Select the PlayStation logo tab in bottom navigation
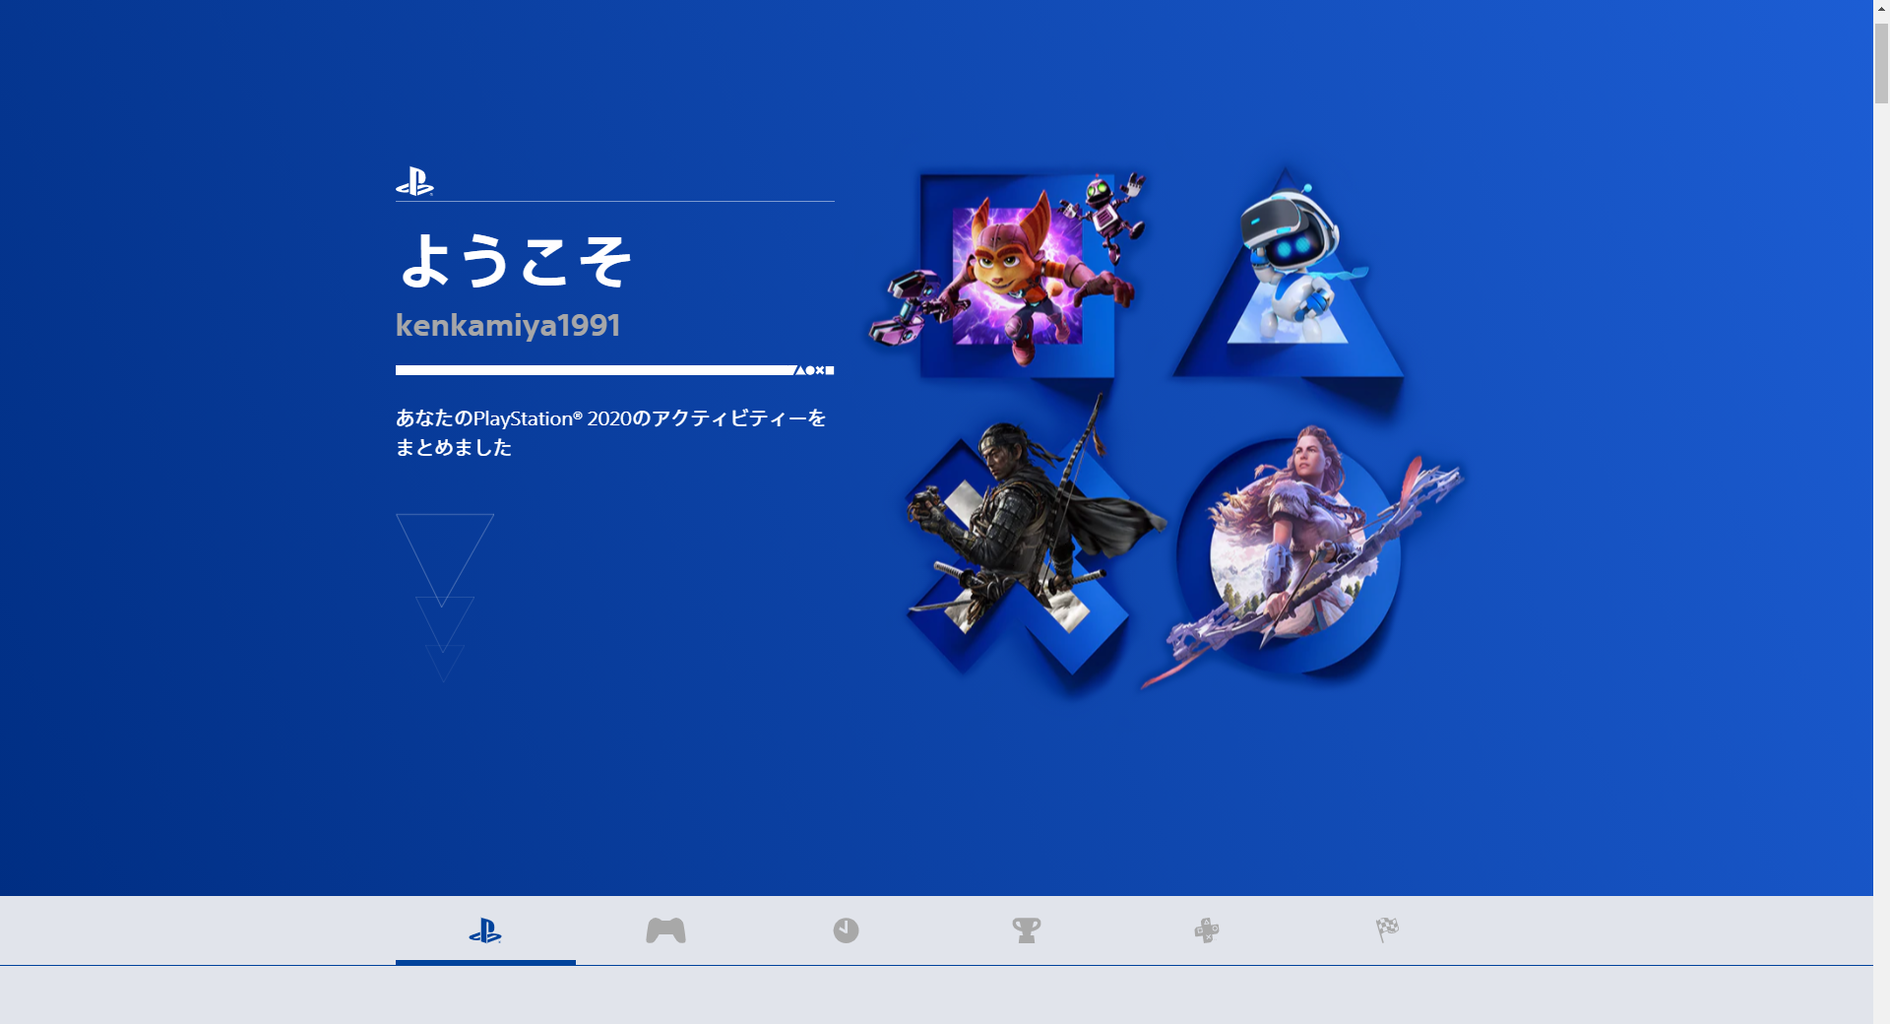 click(485, 931)
